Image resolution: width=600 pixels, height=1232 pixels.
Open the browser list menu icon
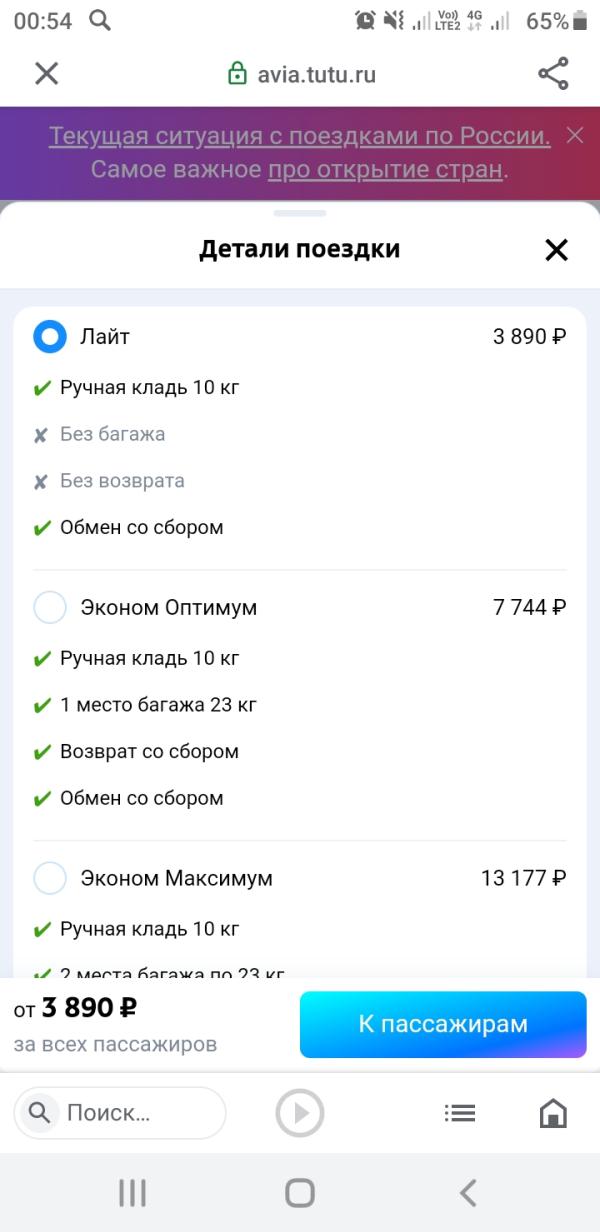460,1113
